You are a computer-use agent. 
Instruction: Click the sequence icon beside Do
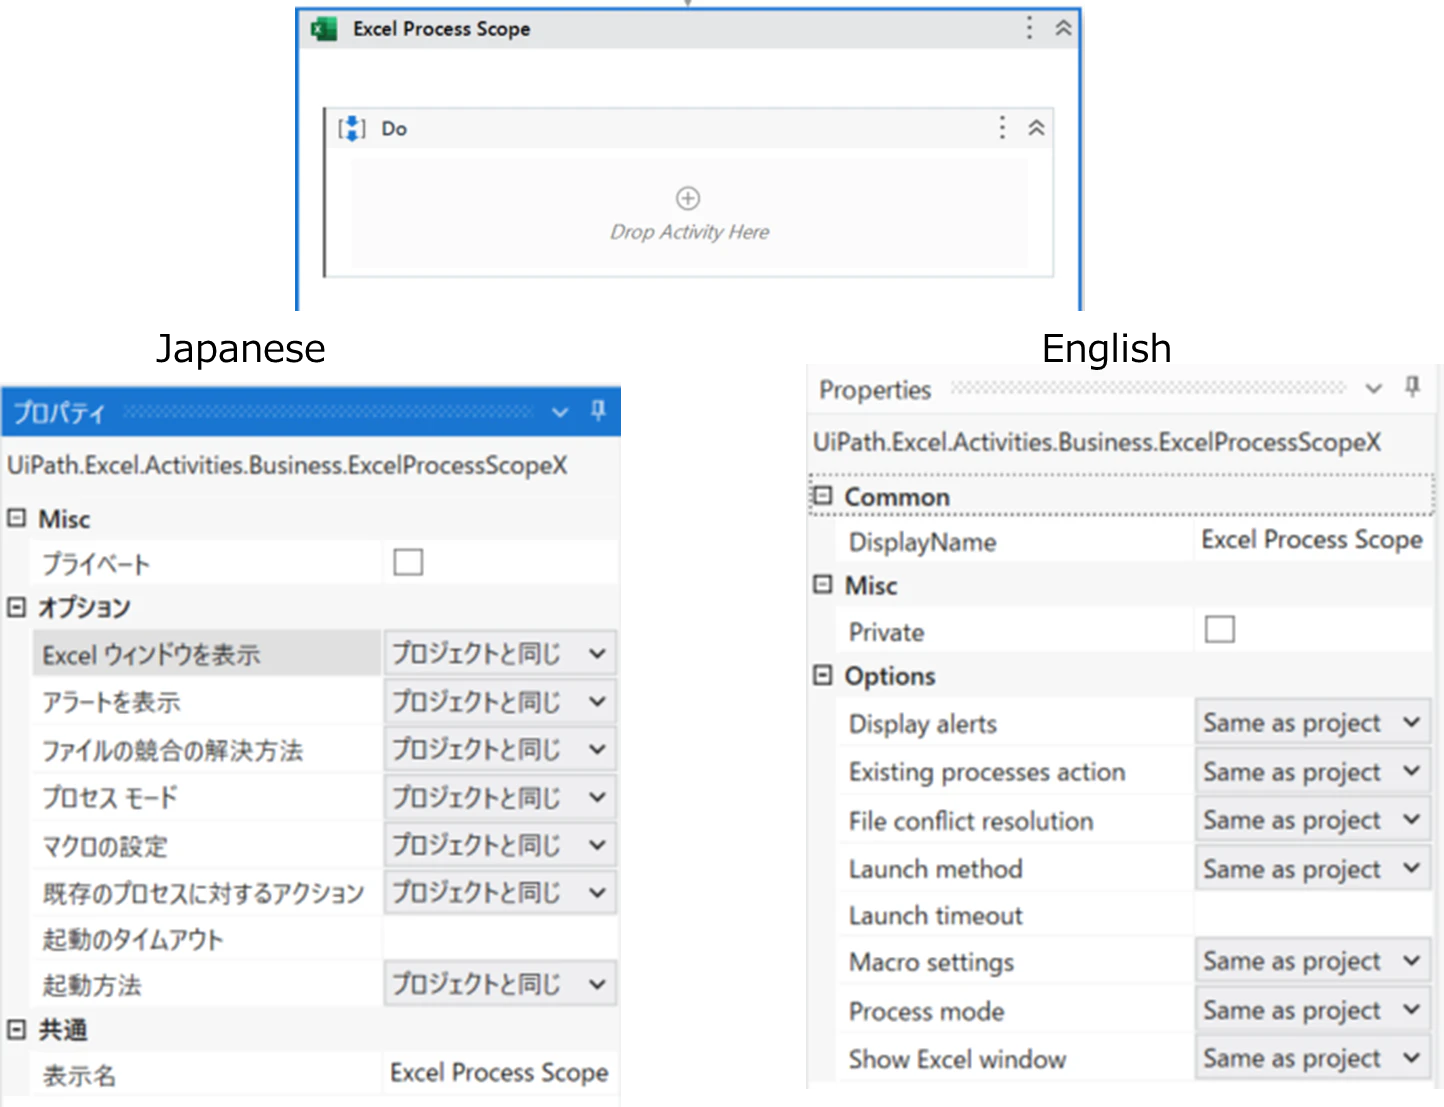click(x=352, y=129)
